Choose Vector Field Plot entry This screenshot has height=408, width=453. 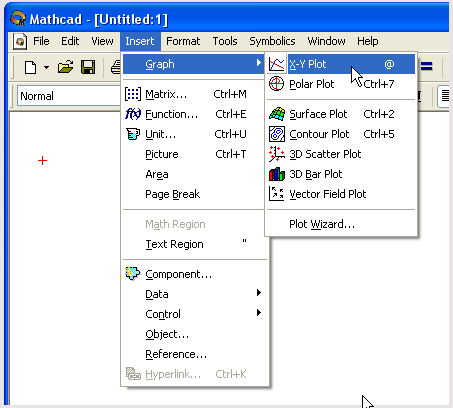click(341, 194)
